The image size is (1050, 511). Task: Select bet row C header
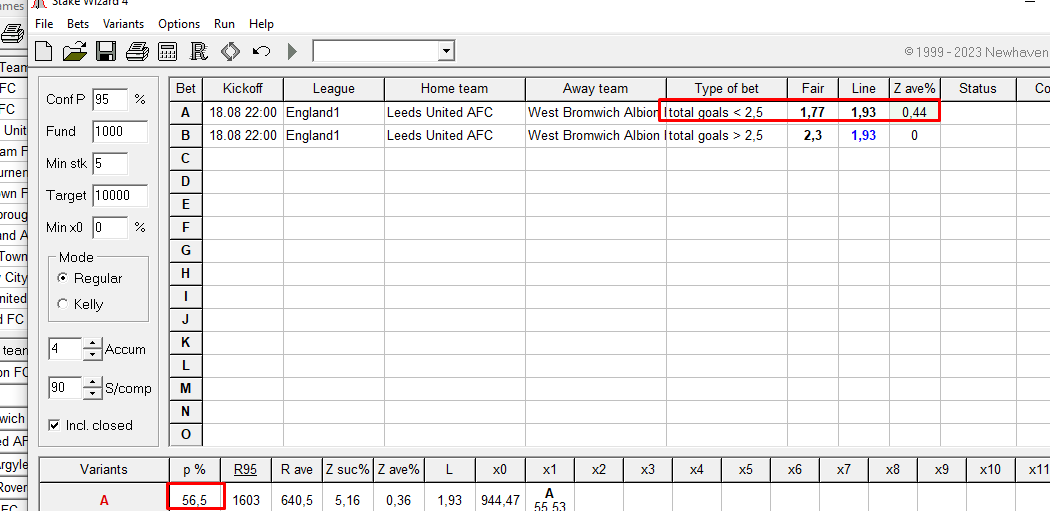click(x=186, y=158)
